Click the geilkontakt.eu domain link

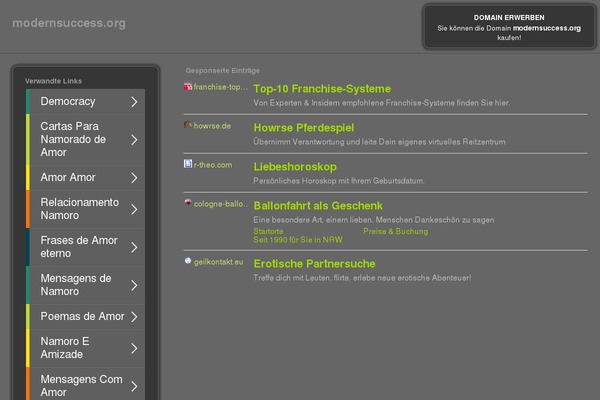point(218,262)
